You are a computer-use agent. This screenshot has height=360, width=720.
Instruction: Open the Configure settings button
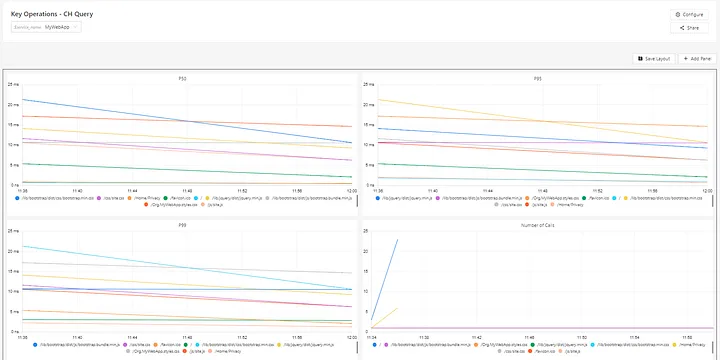coord(689,15)
